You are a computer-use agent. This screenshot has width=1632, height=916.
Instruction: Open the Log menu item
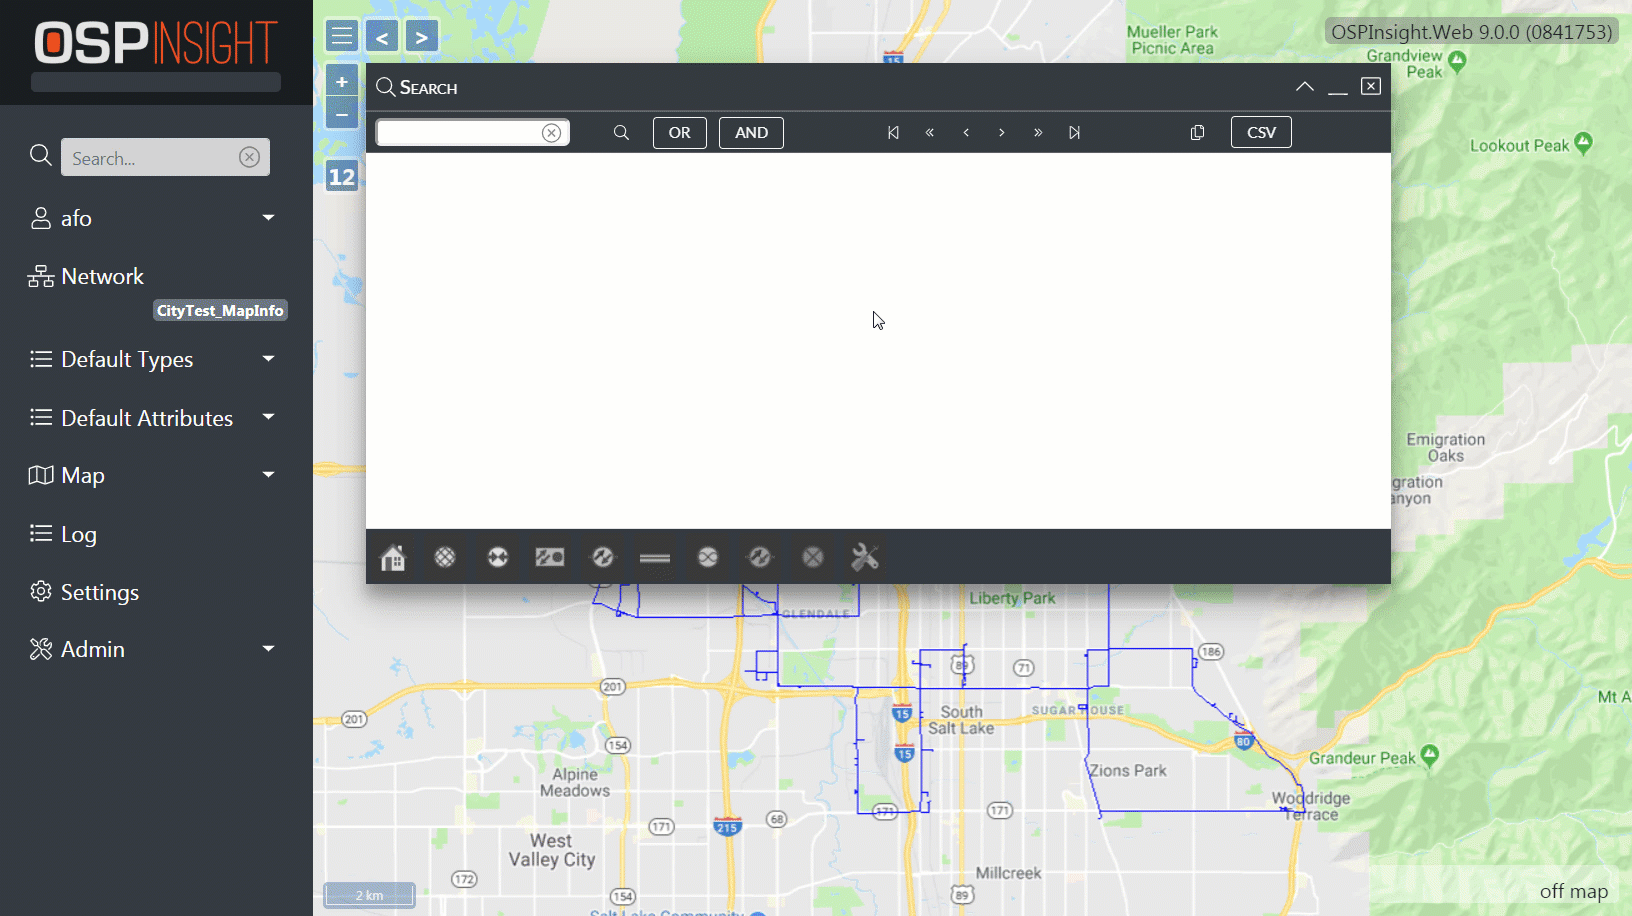pyautogui.click(x=78, y=534)
